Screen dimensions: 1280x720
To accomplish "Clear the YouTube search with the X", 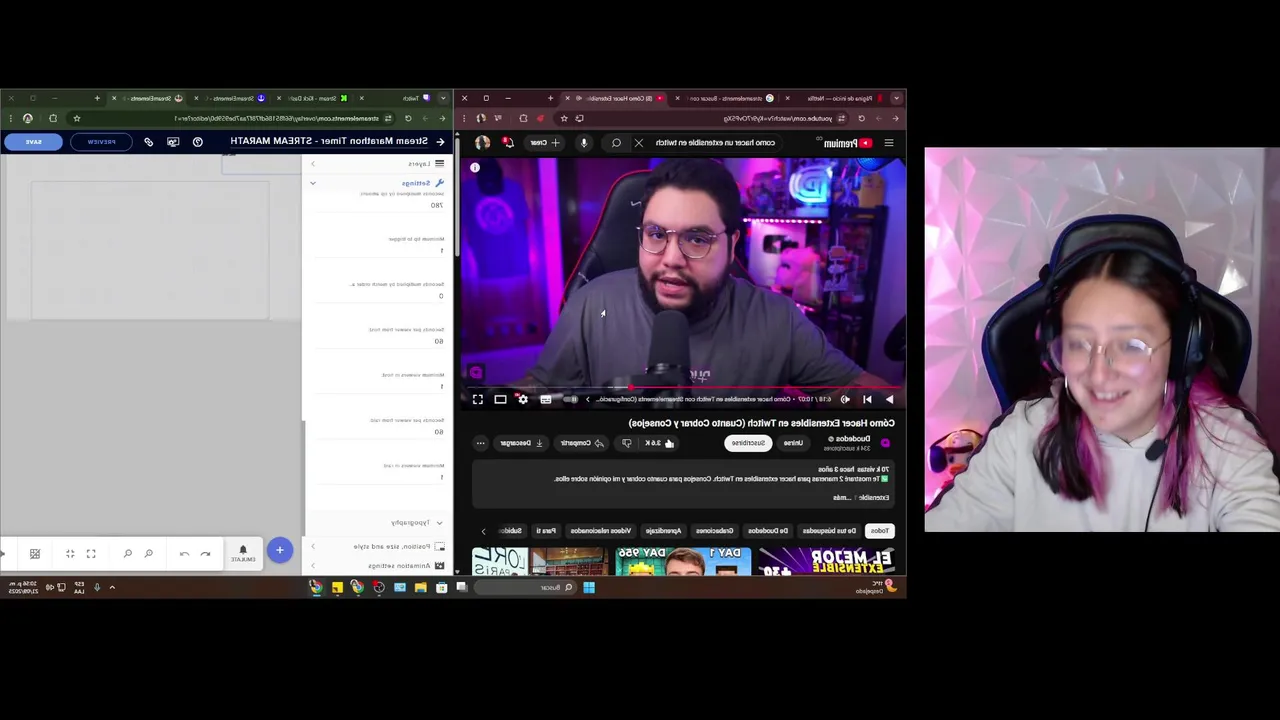I will (639, 143).
